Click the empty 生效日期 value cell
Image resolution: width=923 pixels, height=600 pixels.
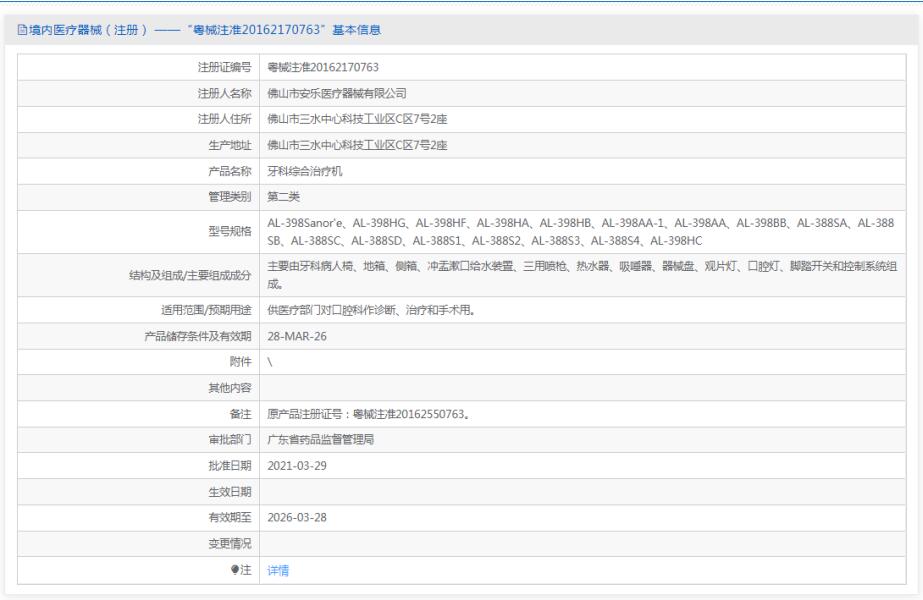coord(586,492)
